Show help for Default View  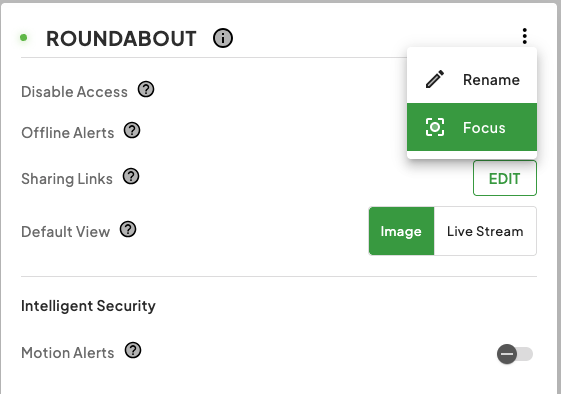pyautogui.click(x=128, y=229)
